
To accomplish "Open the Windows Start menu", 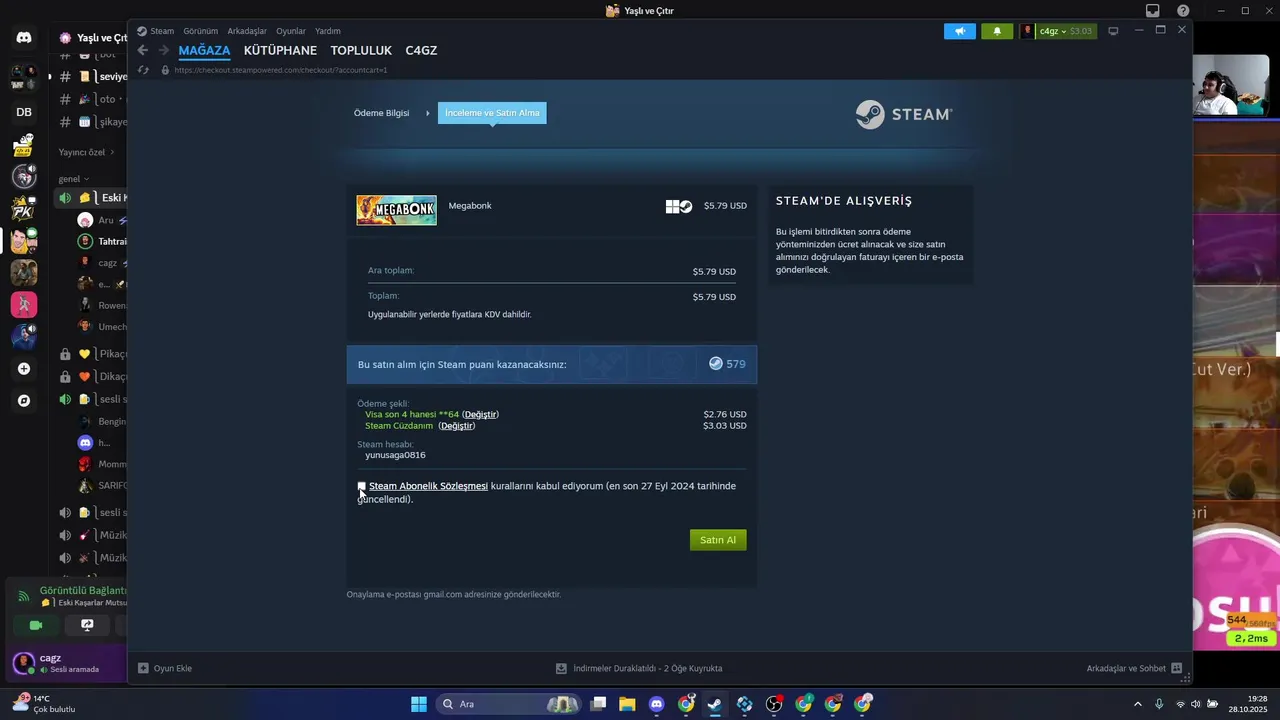I will click(x=419, y=704).
